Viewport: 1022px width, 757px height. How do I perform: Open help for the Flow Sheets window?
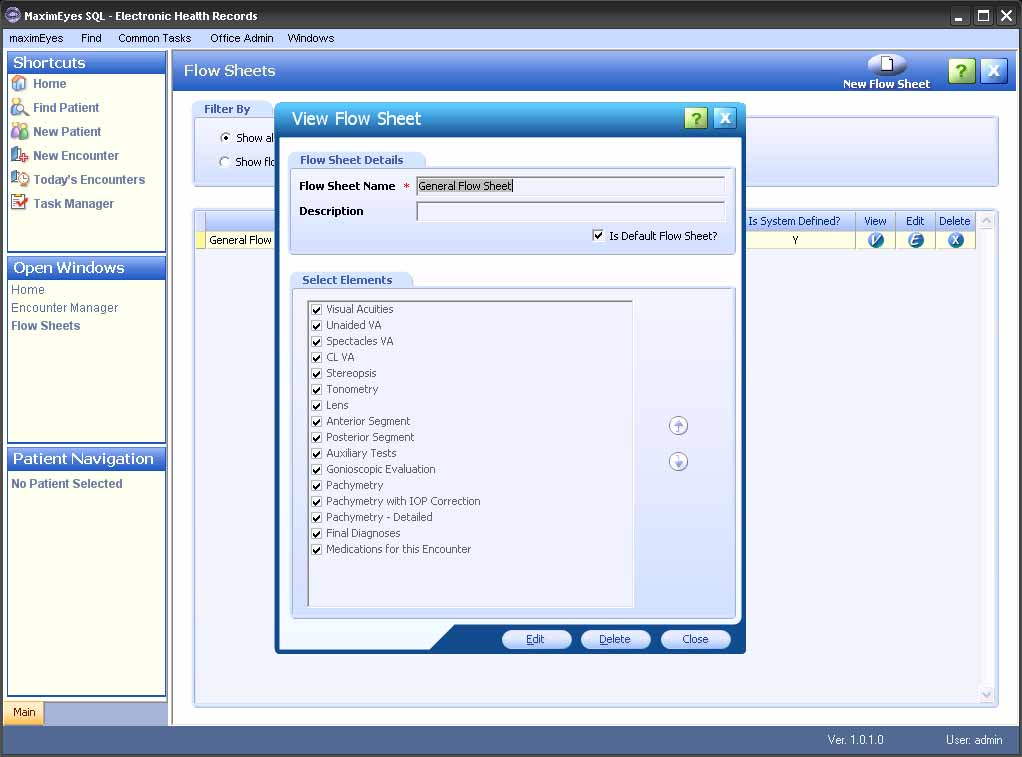pos(961,70)
